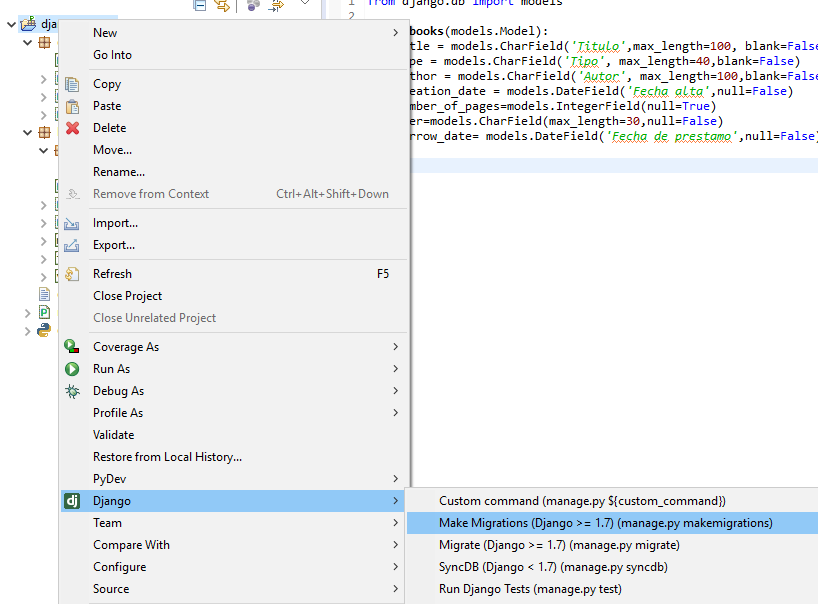Expand the Python interpreter tree node

click(x=27, y=331)
